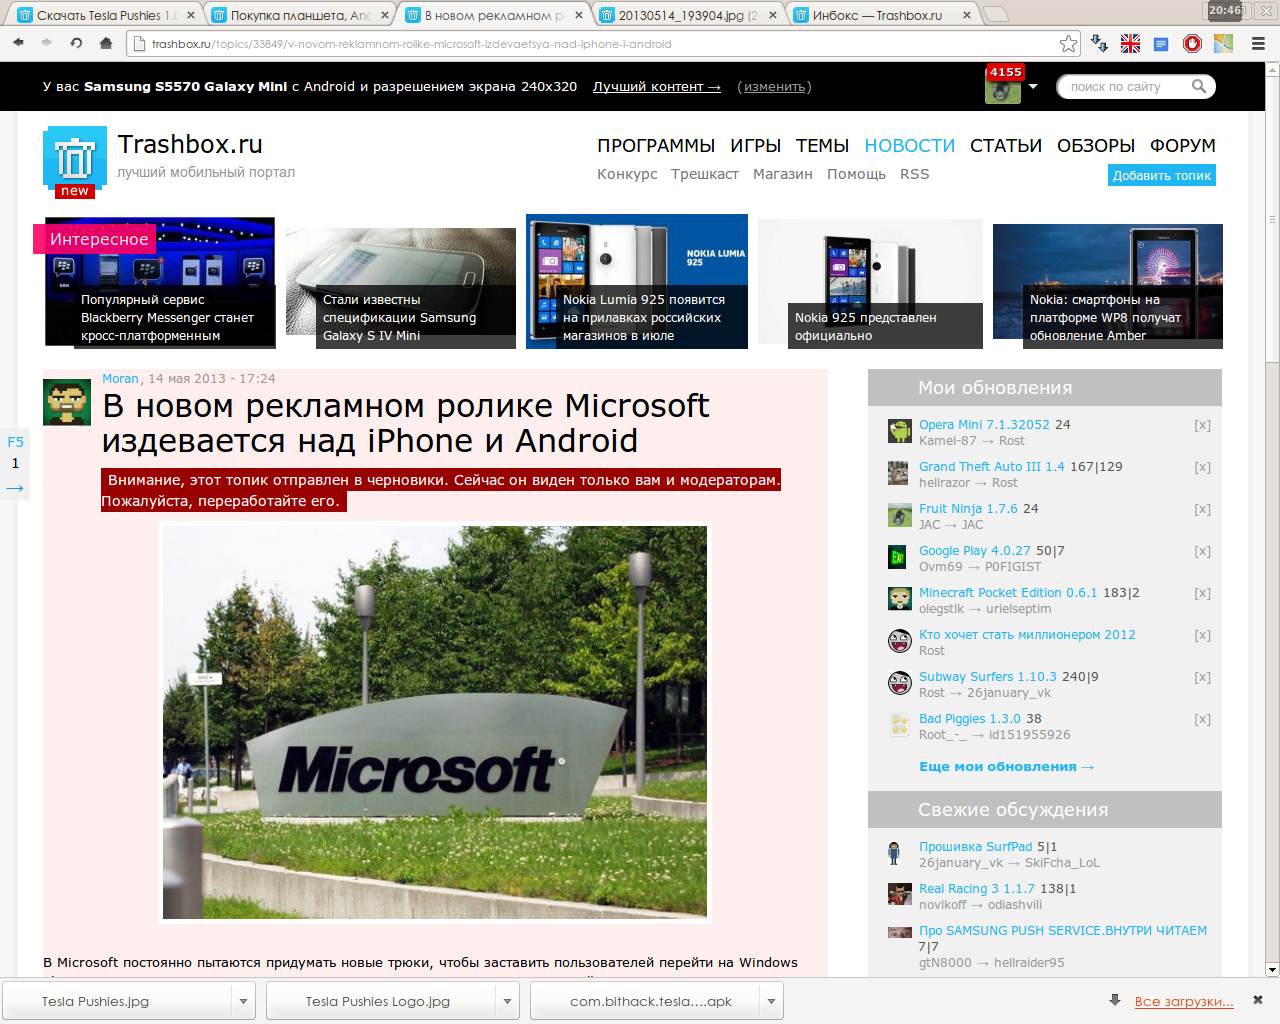This screenshot has height=1024, width=1280.
Task: Switch to Покупка планшета tab
Action: (300, 15)
